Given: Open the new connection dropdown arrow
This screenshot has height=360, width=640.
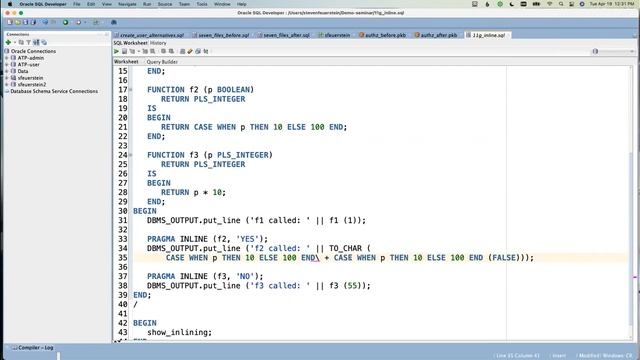Looking at the screenshot, I should tap(15, 42).
